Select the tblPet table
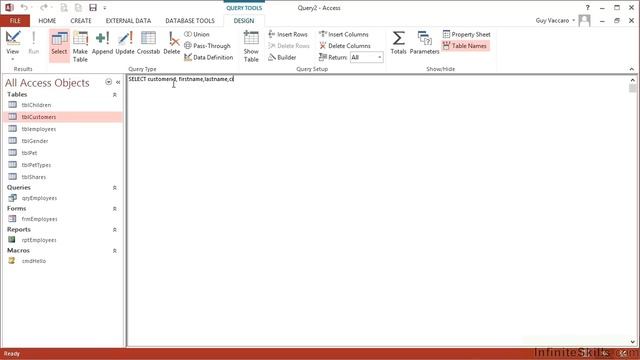Image resolution: width=640 pixels, height=360 pixels. coord(62,153)
